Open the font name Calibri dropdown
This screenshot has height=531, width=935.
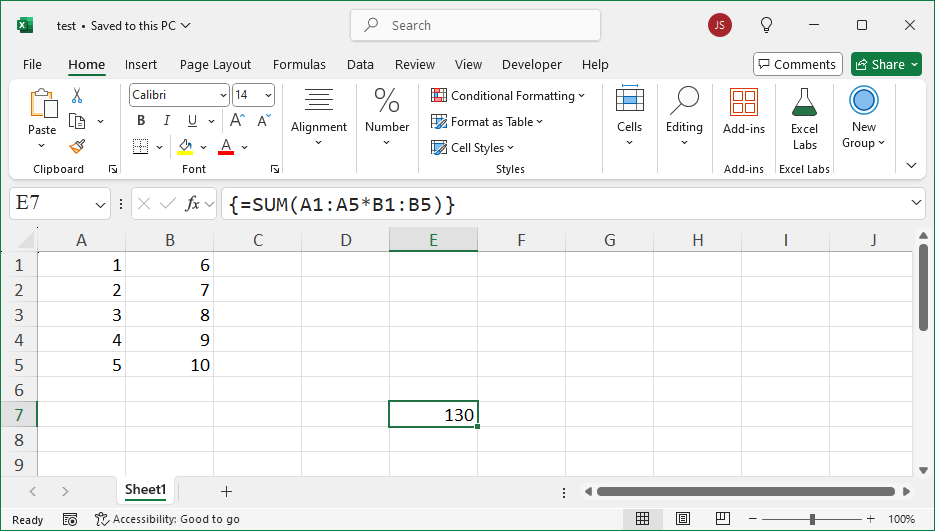(x=223, y=95)
